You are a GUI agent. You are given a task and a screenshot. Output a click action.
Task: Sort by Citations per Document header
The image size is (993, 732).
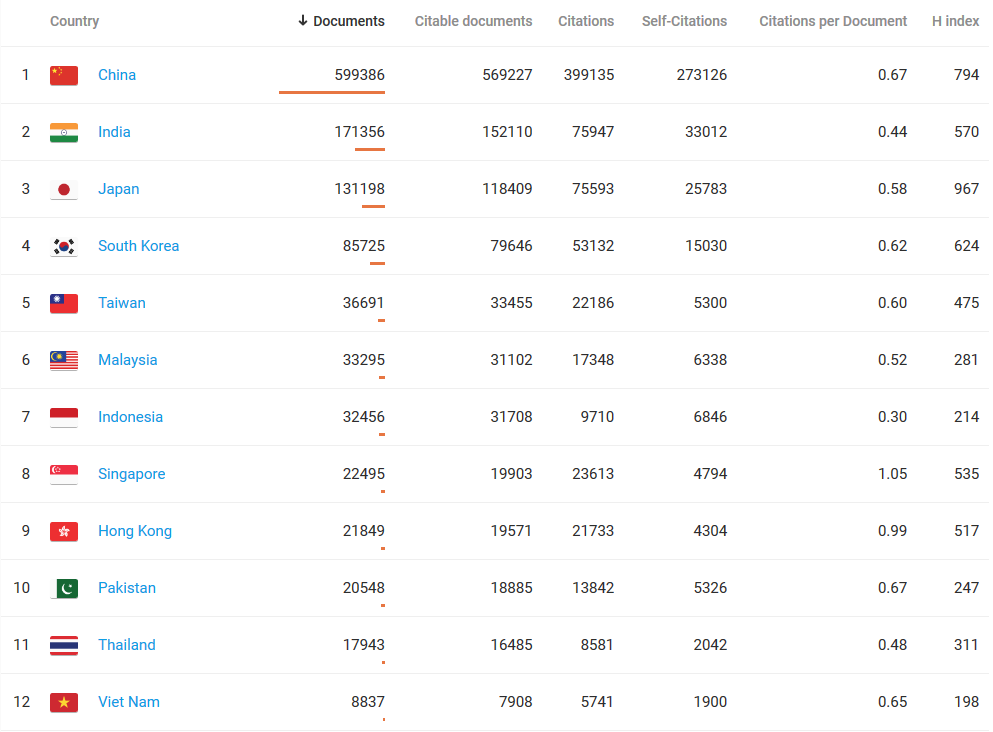[x=833, y=21]
